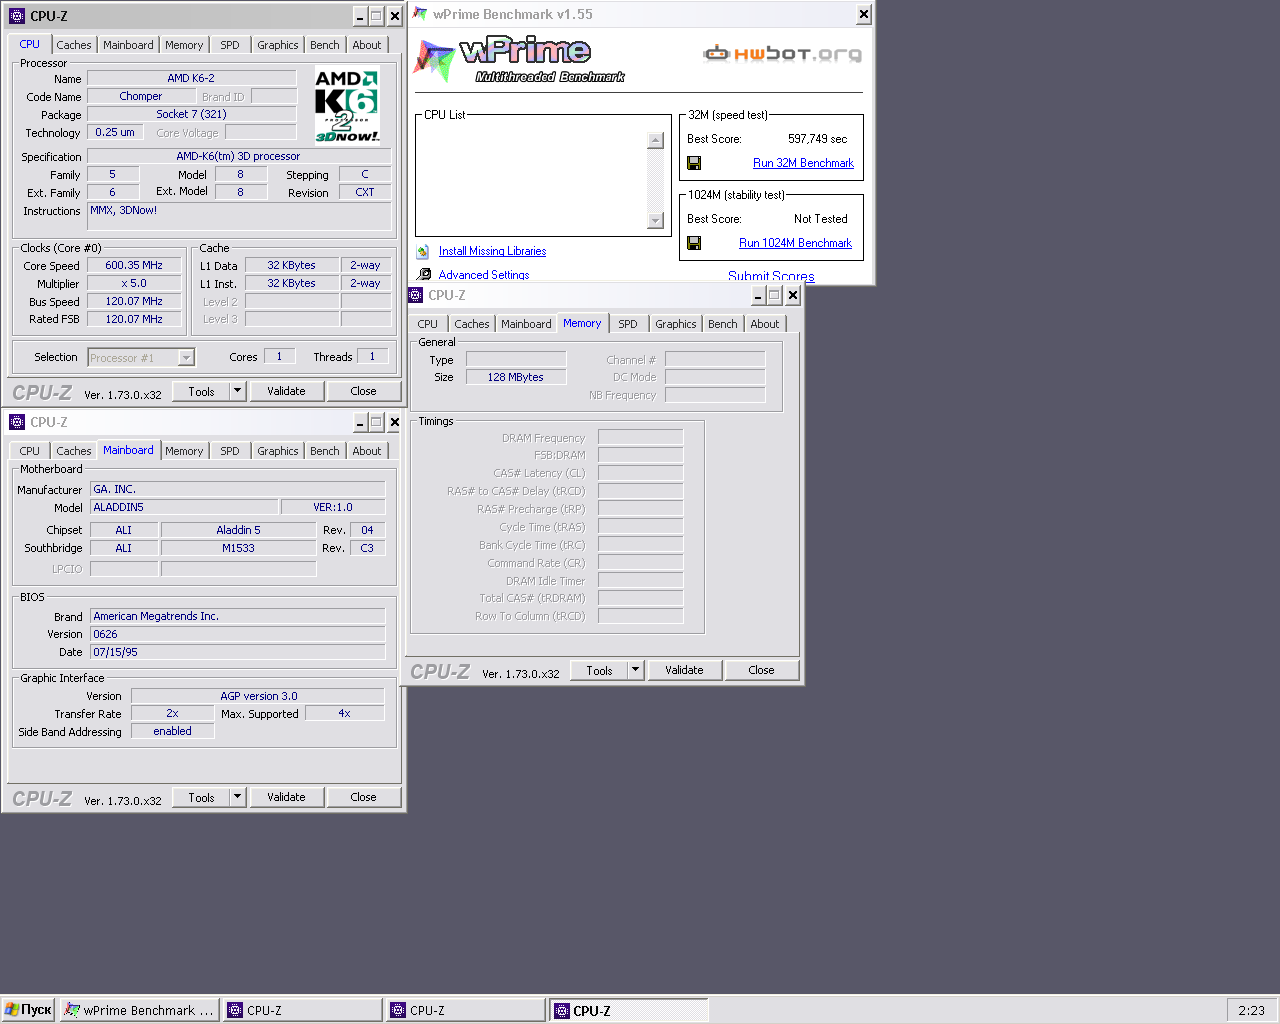
Task: Click the Side Band Addressing enabled value
Action: click(x=172, y=731)
